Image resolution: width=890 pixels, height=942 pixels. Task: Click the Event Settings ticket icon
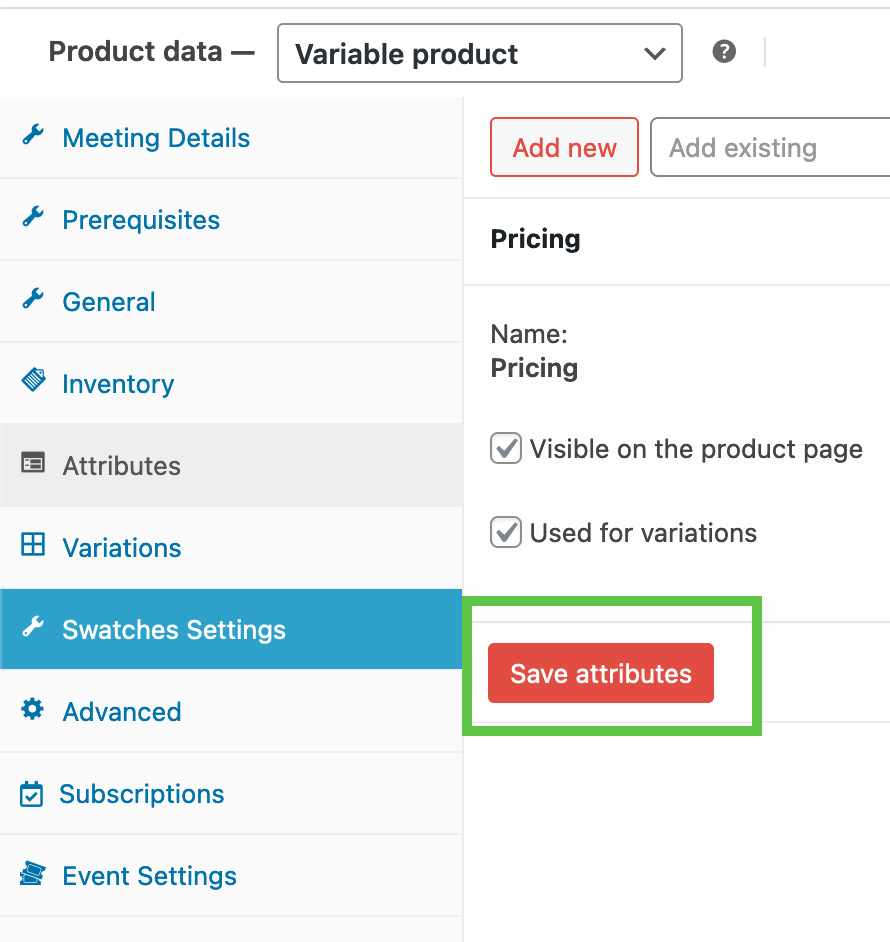[x=33, y=875]
